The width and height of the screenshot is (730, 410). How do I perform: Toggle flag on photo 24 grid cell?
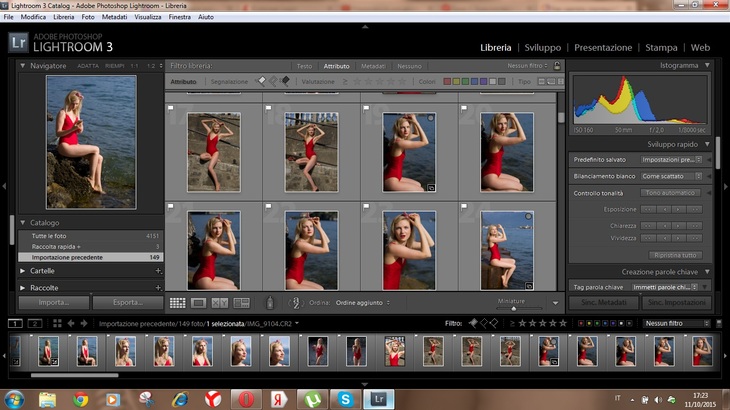(464, 206)
